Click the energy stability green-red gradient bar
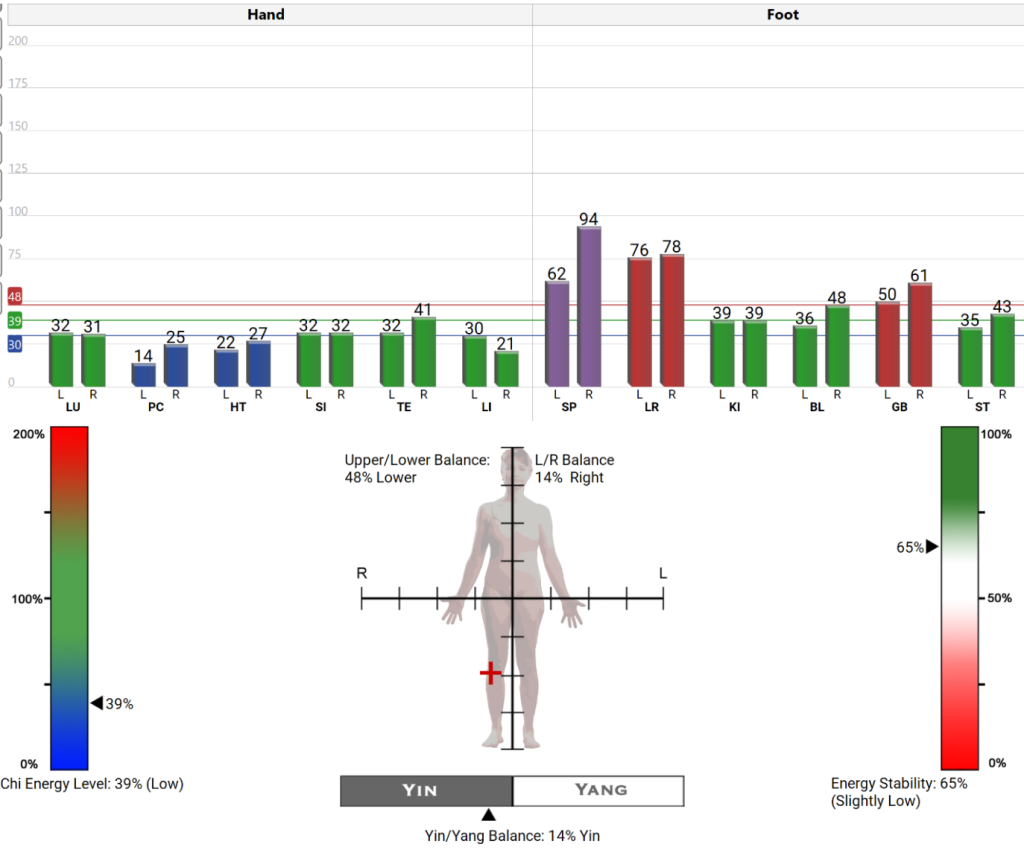This screenshot has width=1024, height=853. tap(960, 598)
